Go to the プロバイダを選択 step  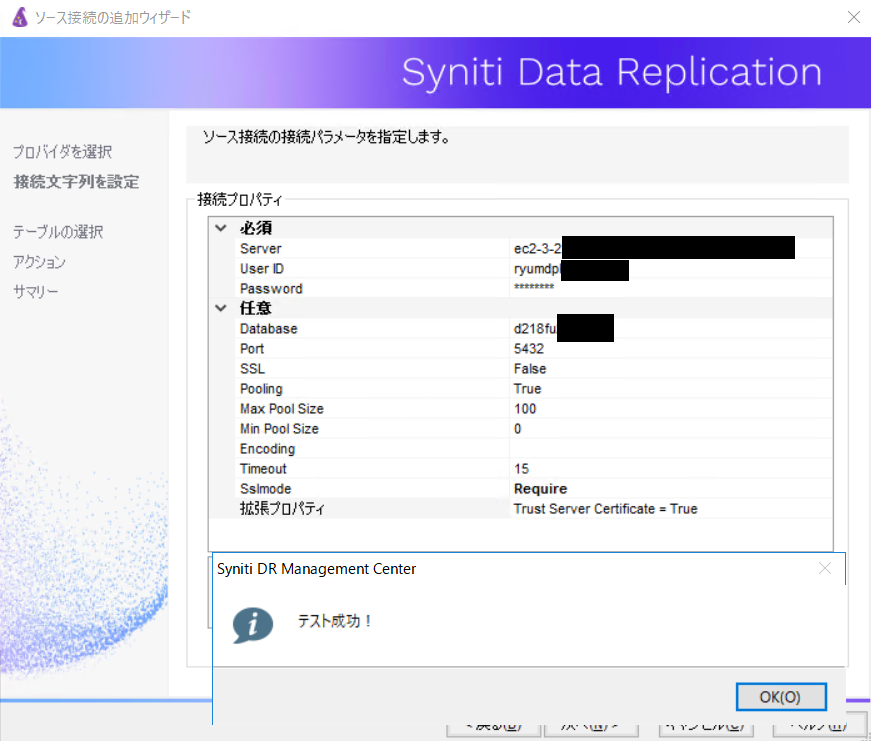tap(62, 152)
